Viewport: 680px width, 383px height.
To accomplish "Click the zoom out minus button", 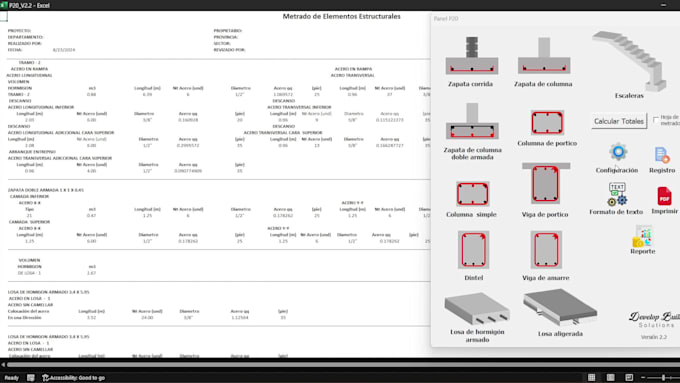I will [x=643, y=378].
